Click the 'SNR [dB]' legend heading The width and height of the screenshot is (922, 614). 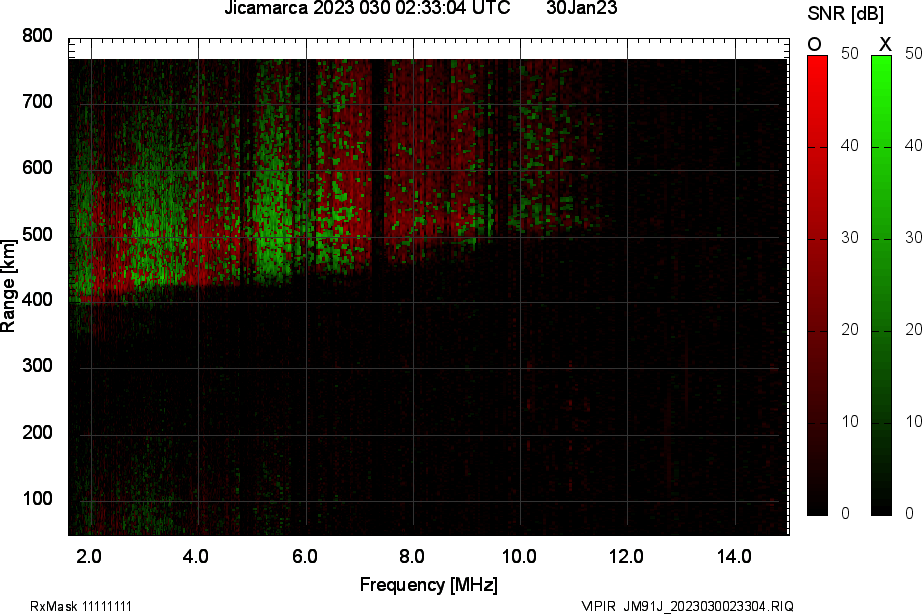[844, 12]
